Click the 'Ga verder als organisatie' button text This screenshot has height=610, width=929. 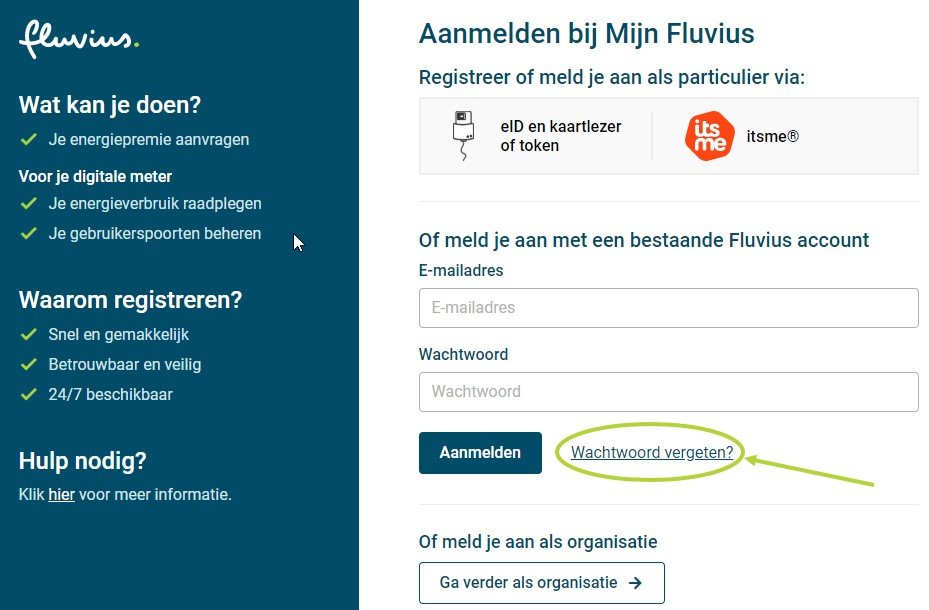tap(529, 583)
